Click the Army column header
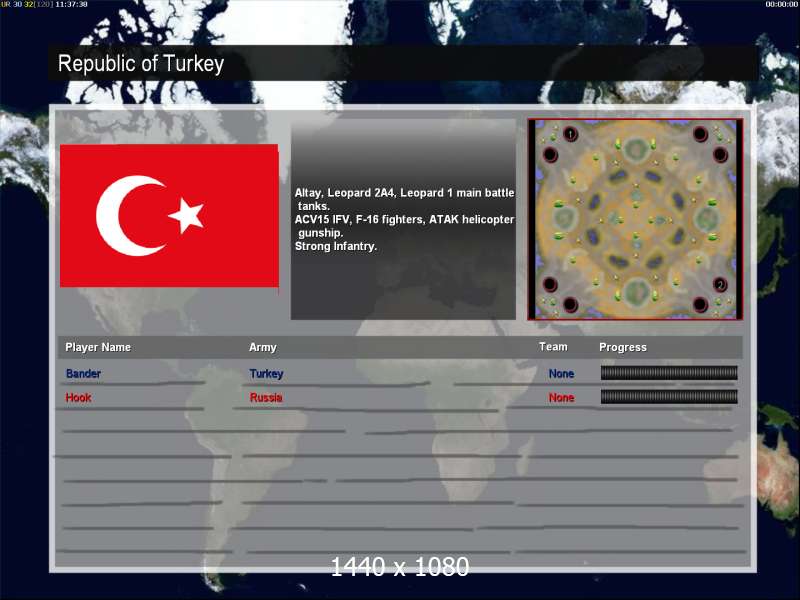800x600 pixels. pyautogui.click(x=263, y=347)
